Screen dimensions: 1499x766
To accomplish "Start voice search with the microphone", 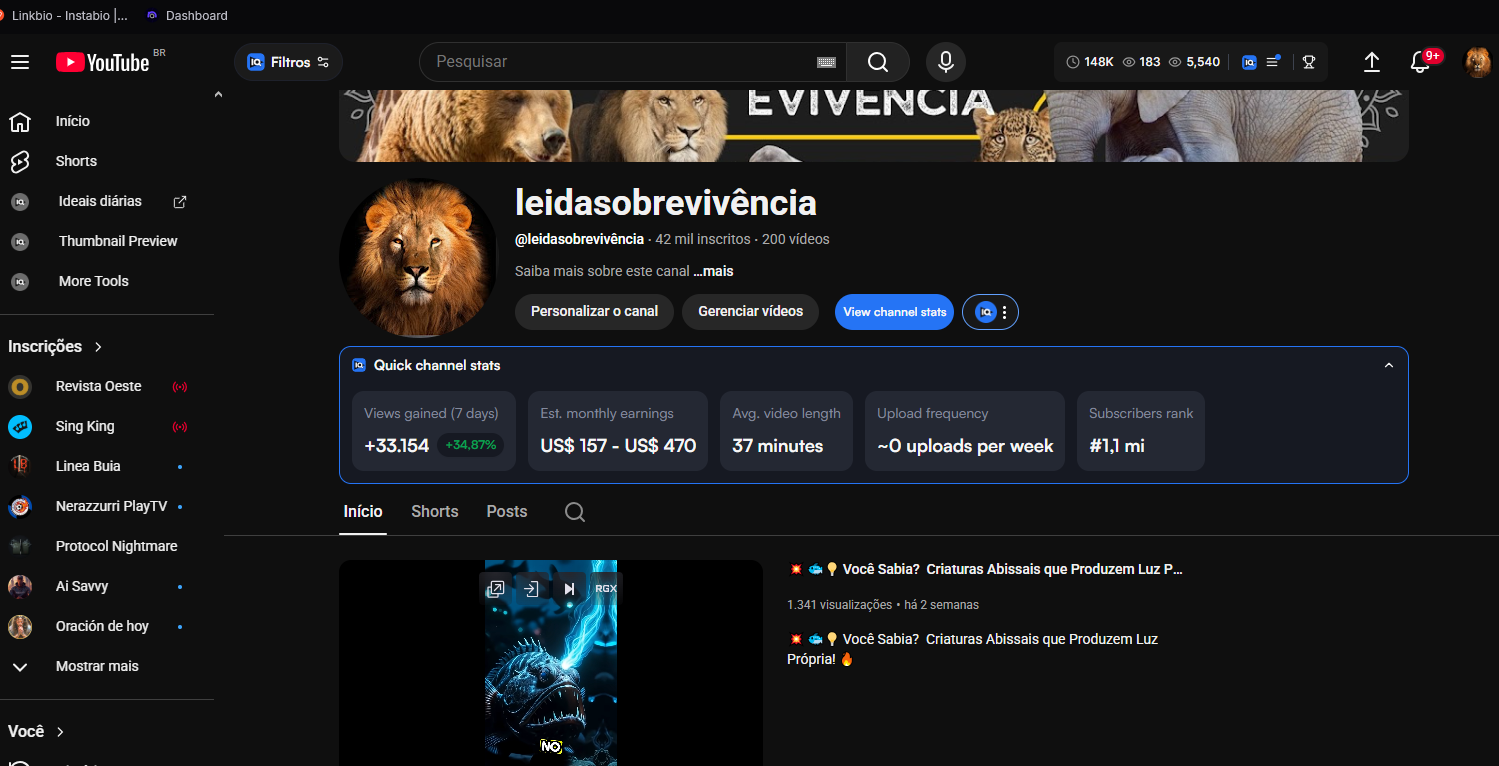I will point(945,62).
